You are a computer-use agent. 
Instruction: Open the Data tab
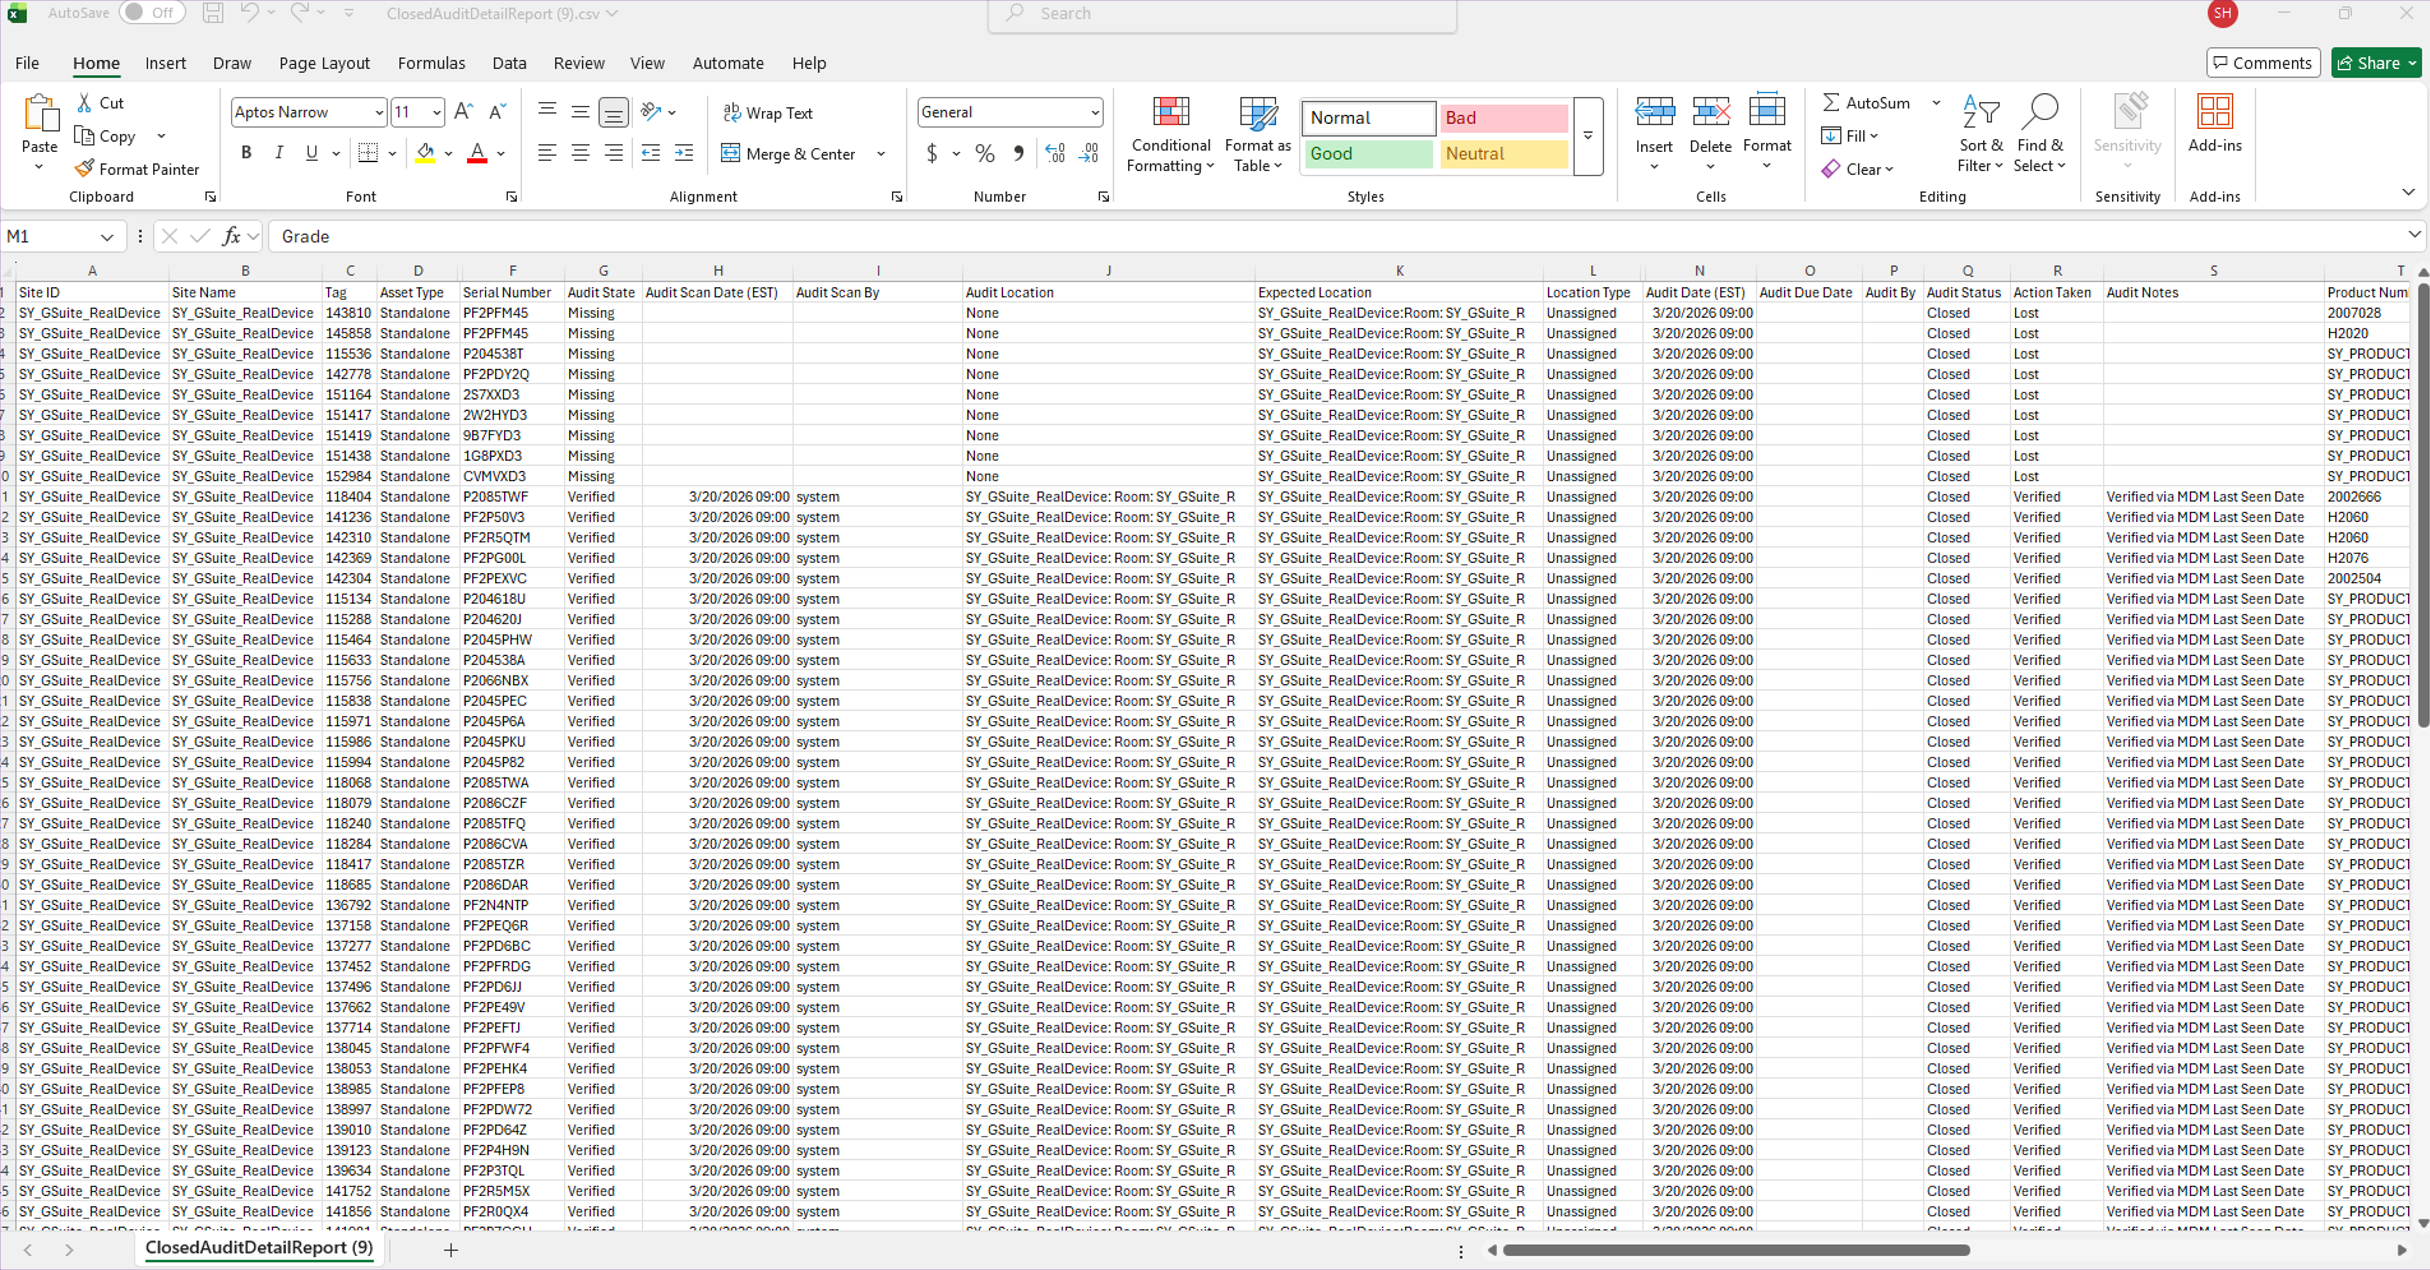tap(509, 63)
